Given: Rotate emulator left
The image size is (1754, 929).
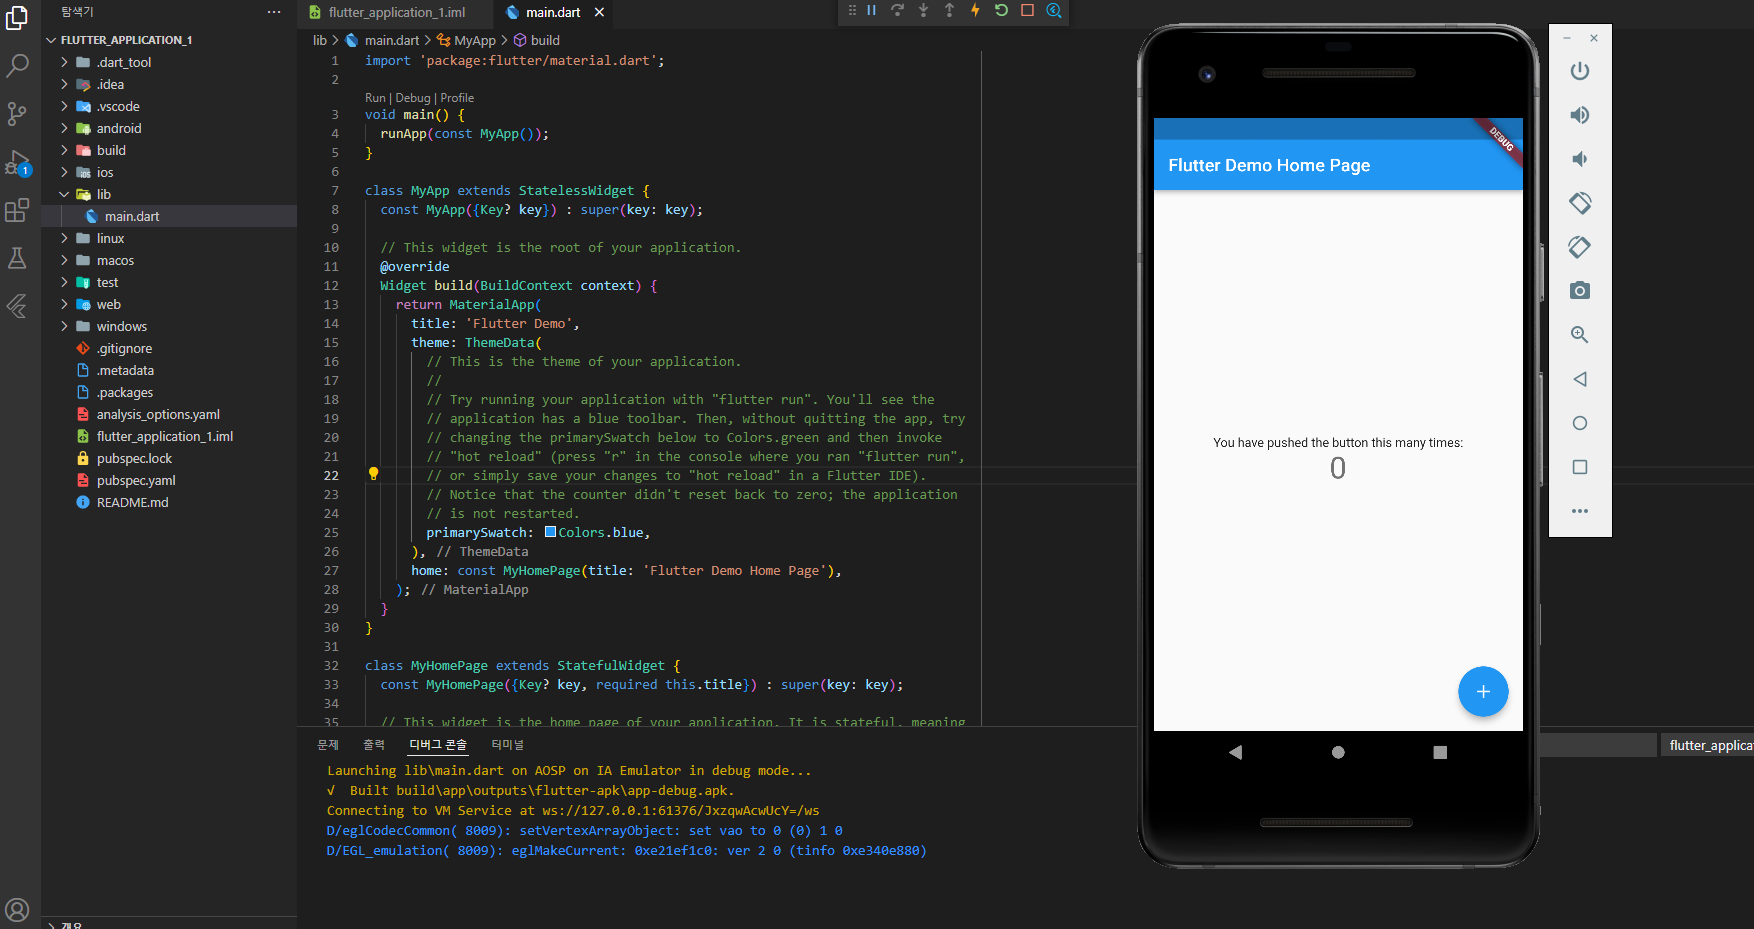Looking at the screenshot, I should (x=1580, y=203).
